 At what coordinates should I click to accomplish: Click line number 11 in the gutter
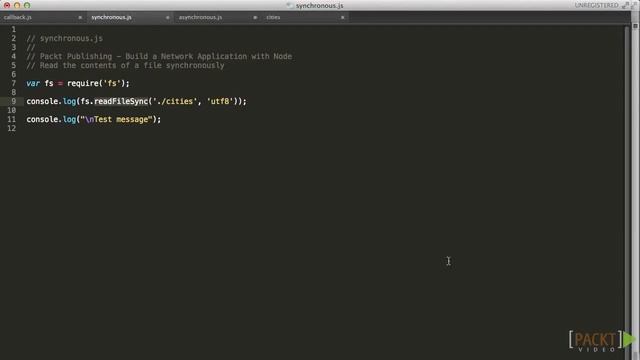point(11,119)
